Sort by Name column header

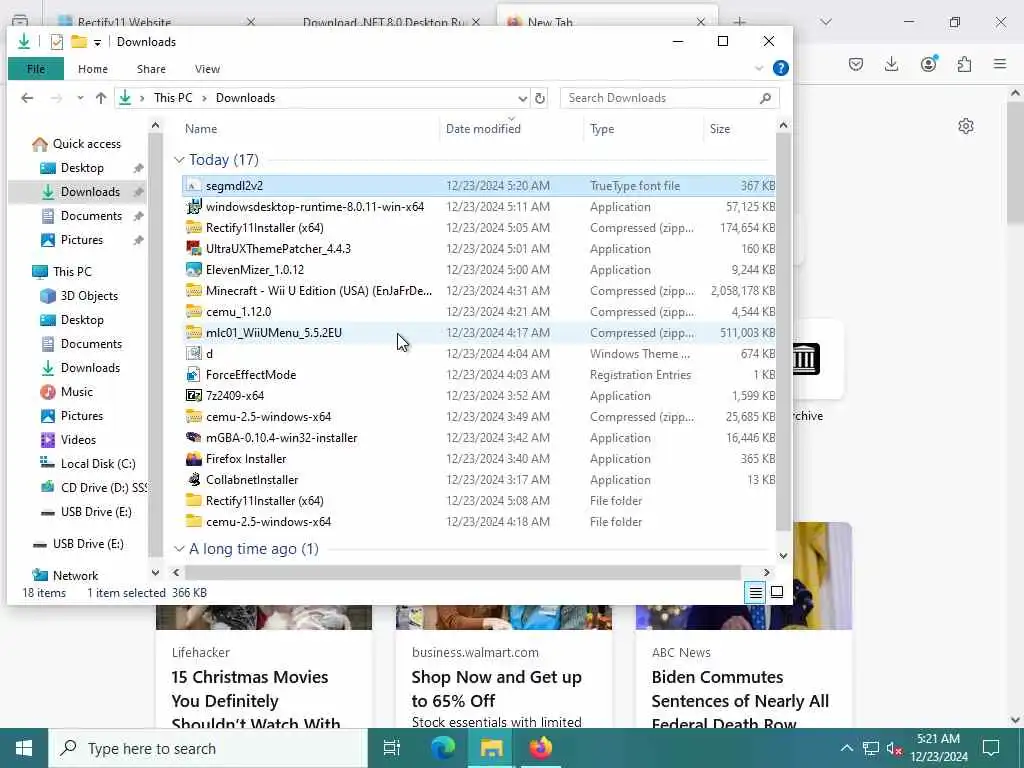(x=310, y=129)
